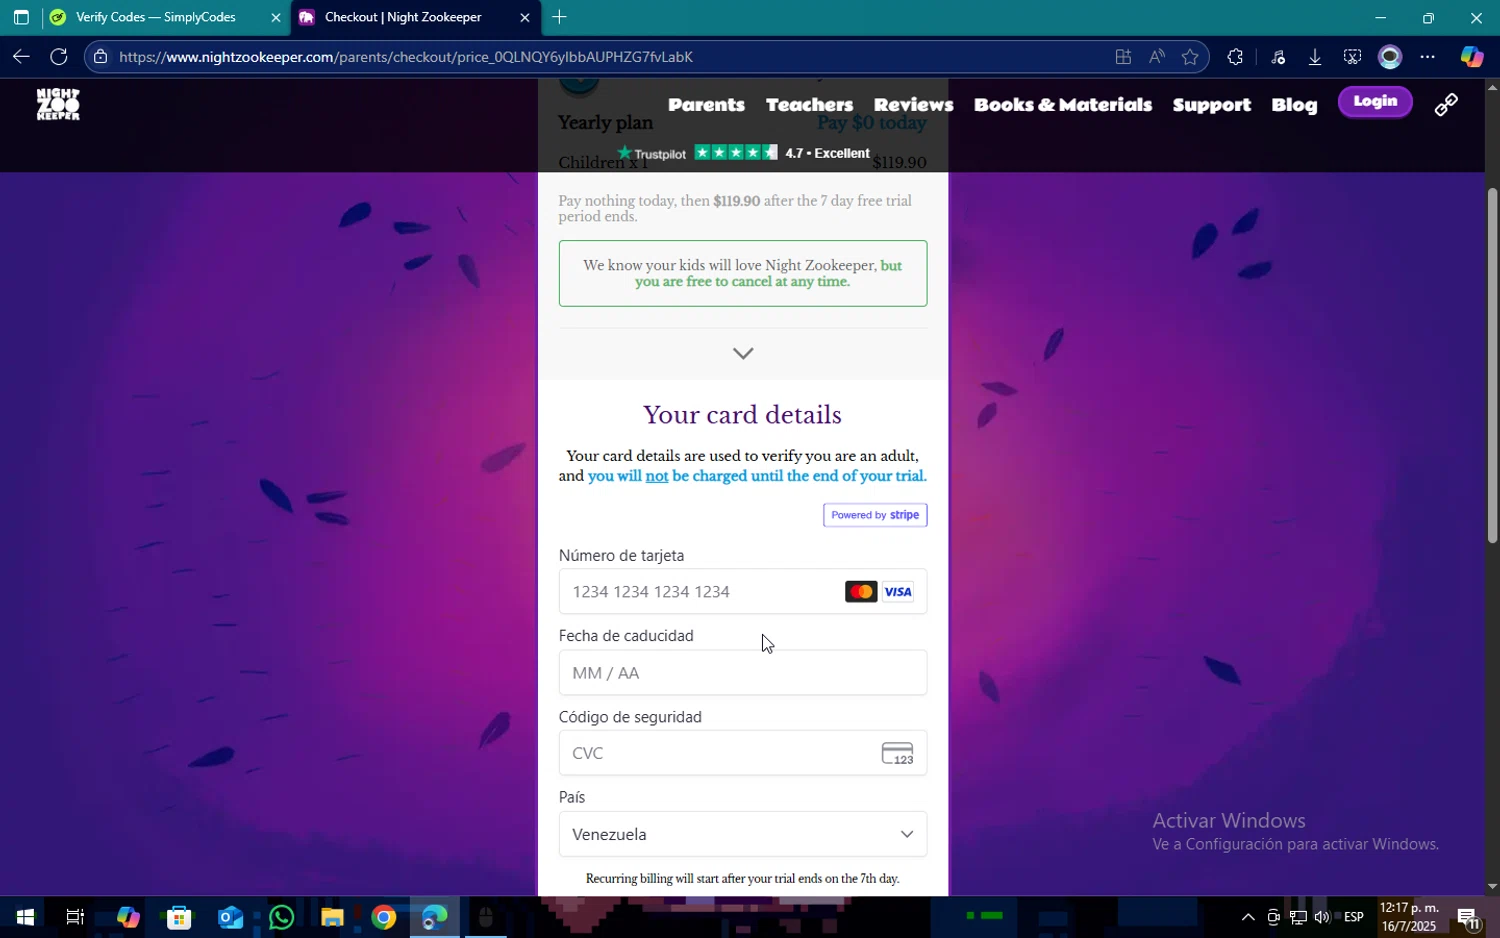Launch the web capture screenshot tool
The width and height of the screenshot is (1500, 938).
[1352, 57]
